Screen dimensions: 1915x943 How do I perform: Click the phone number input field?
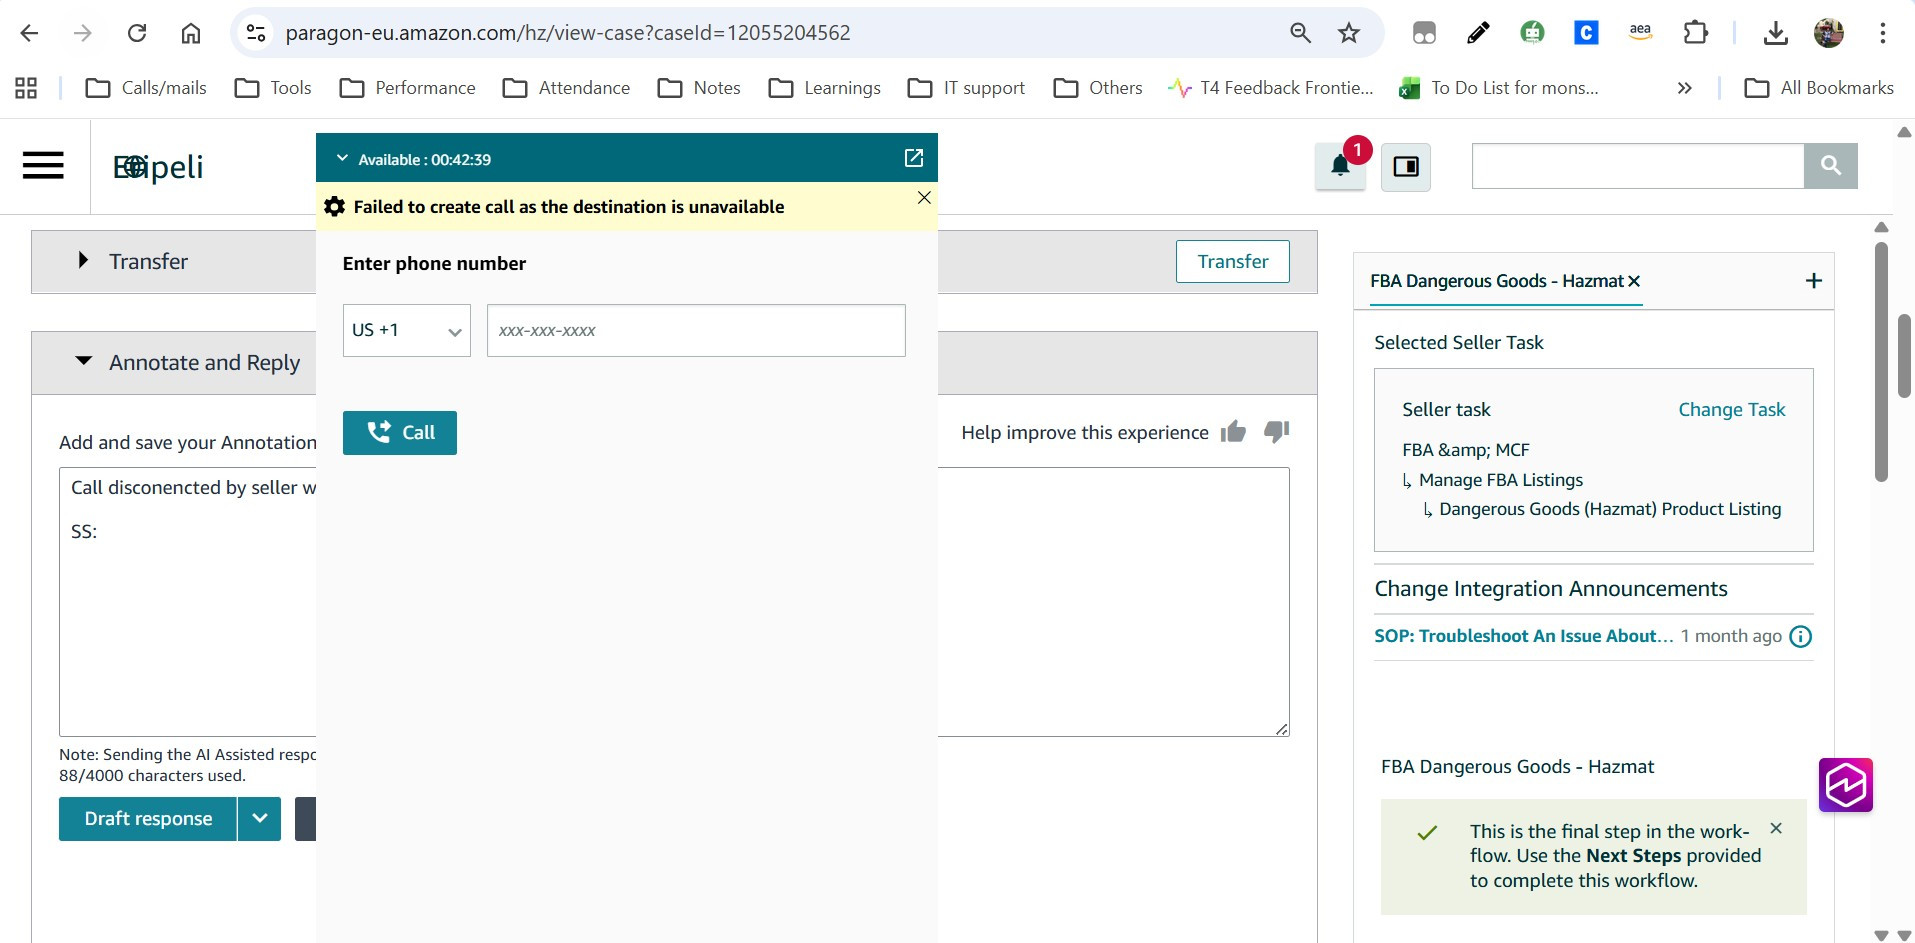[x=696, y=330]
